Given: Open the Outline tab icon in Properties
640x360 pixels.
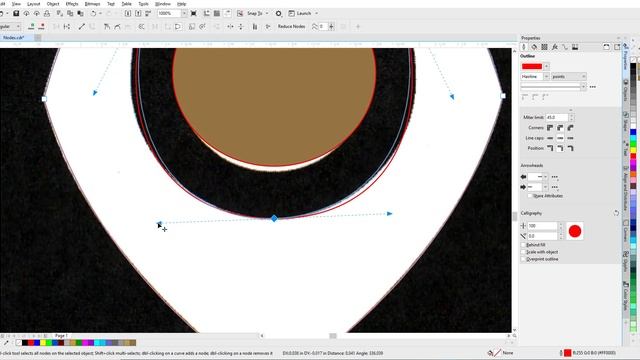Looking at the screenshot, I should click(524, 47).
